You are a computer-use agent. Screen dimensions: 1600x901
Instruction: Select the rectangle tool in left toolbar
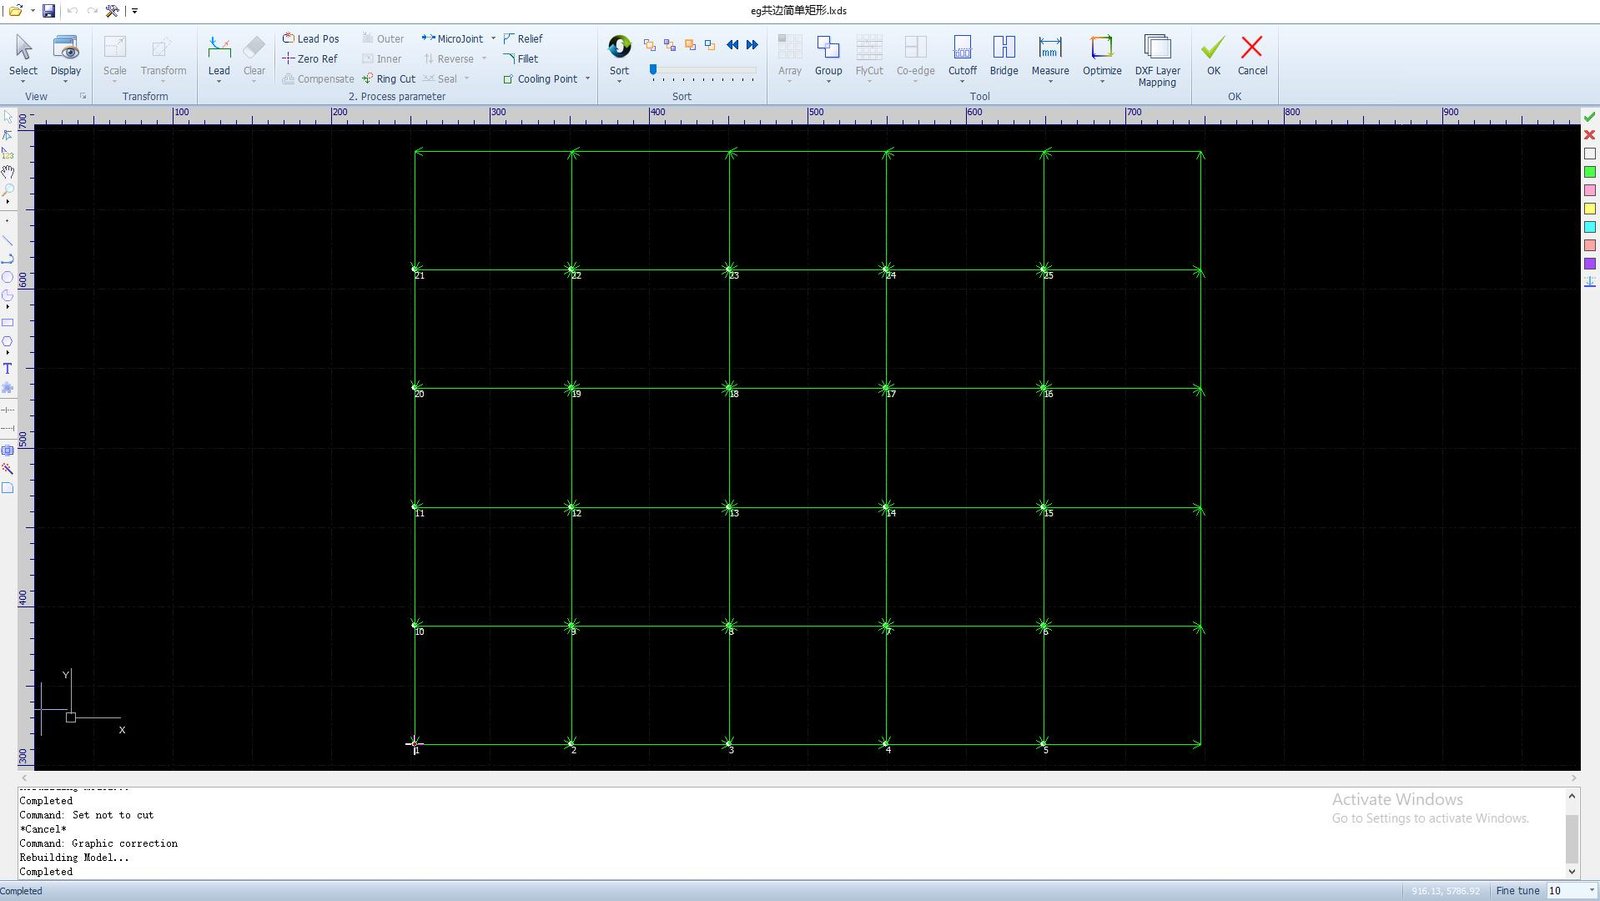coord(8,323)
